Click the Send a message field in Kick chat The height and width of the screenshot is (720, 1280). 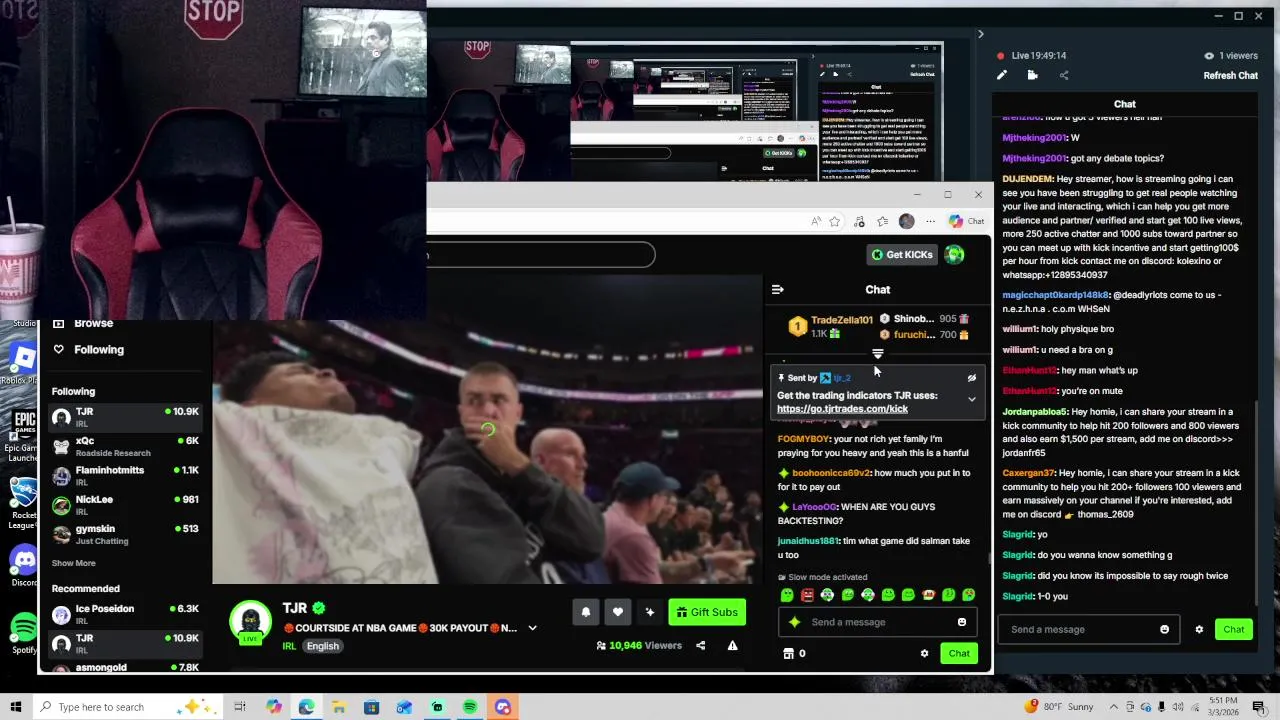pyautogui.click(x=878, y=622)
